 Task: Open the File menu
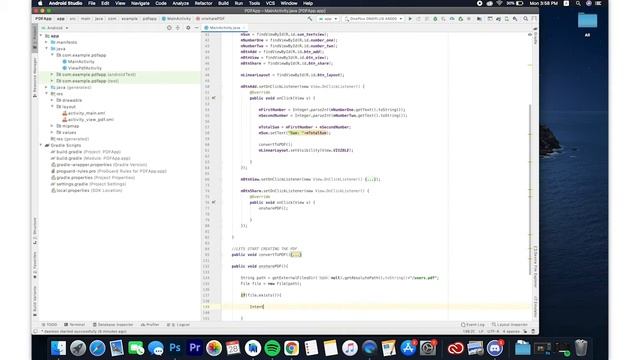92,3
